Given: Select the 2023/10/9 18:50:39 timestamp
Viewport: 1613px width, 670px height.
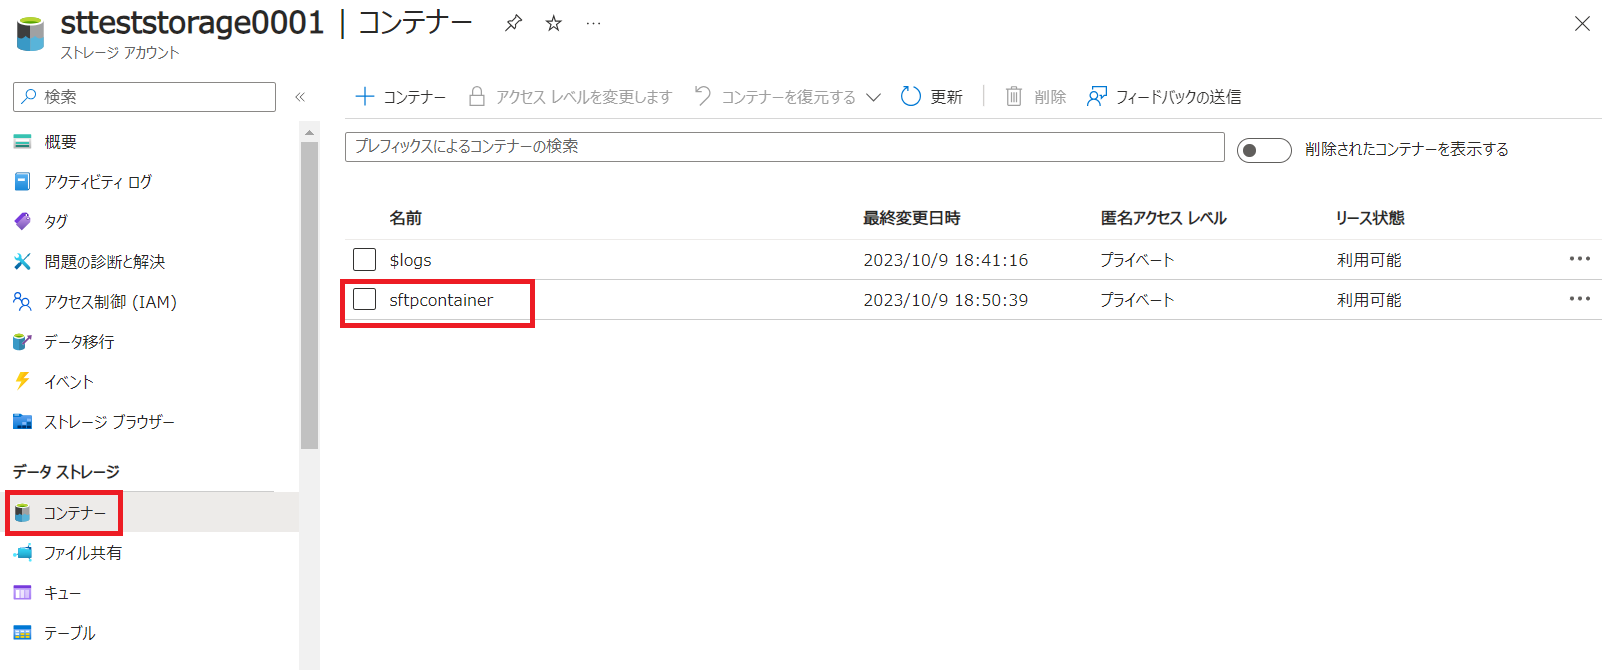Looking at the screenshot, I should pos(946,300).
